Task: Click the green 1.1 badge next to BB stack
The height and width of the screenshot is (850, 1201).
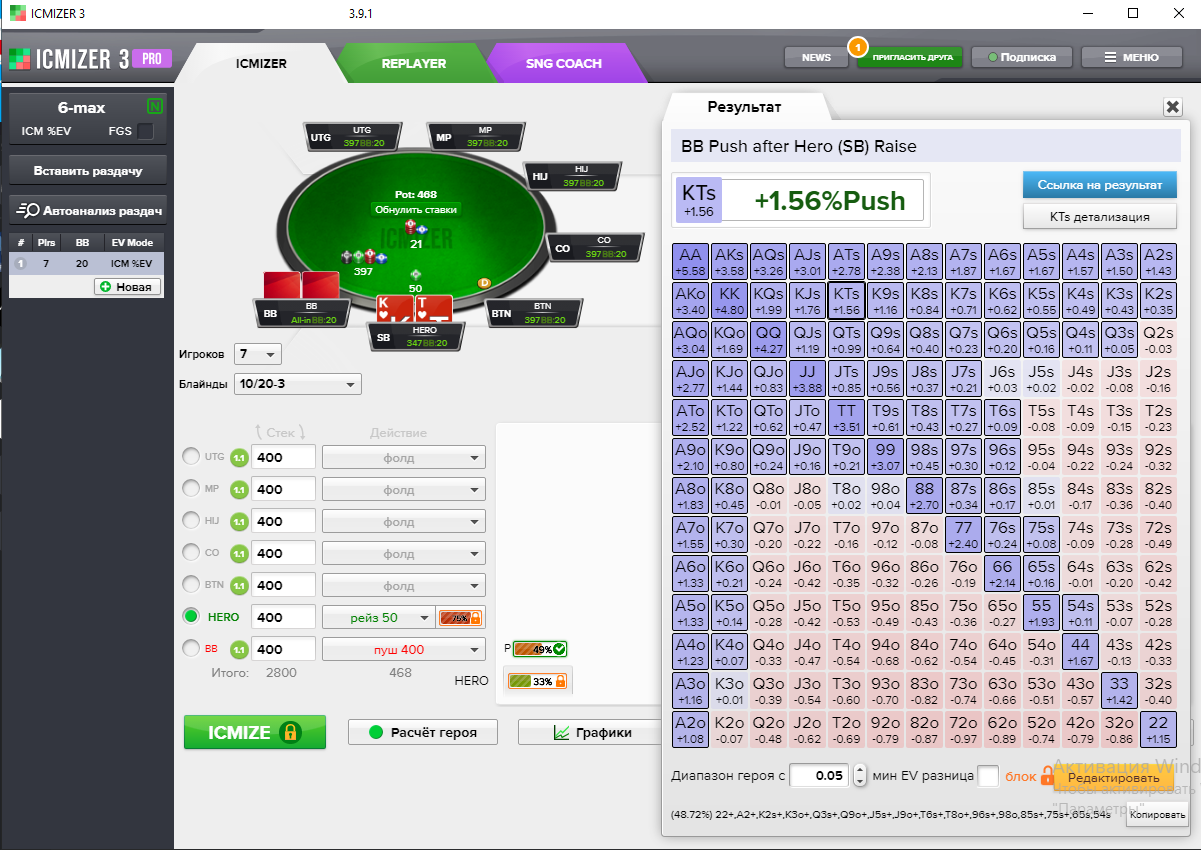Action: 239,650
